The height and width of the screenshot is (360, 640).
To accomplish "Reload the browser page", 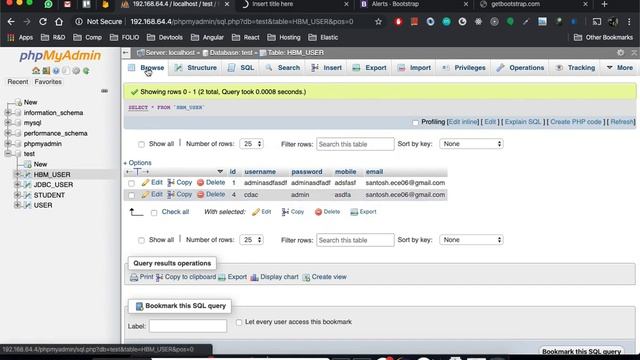I will [x=43, y=22].
